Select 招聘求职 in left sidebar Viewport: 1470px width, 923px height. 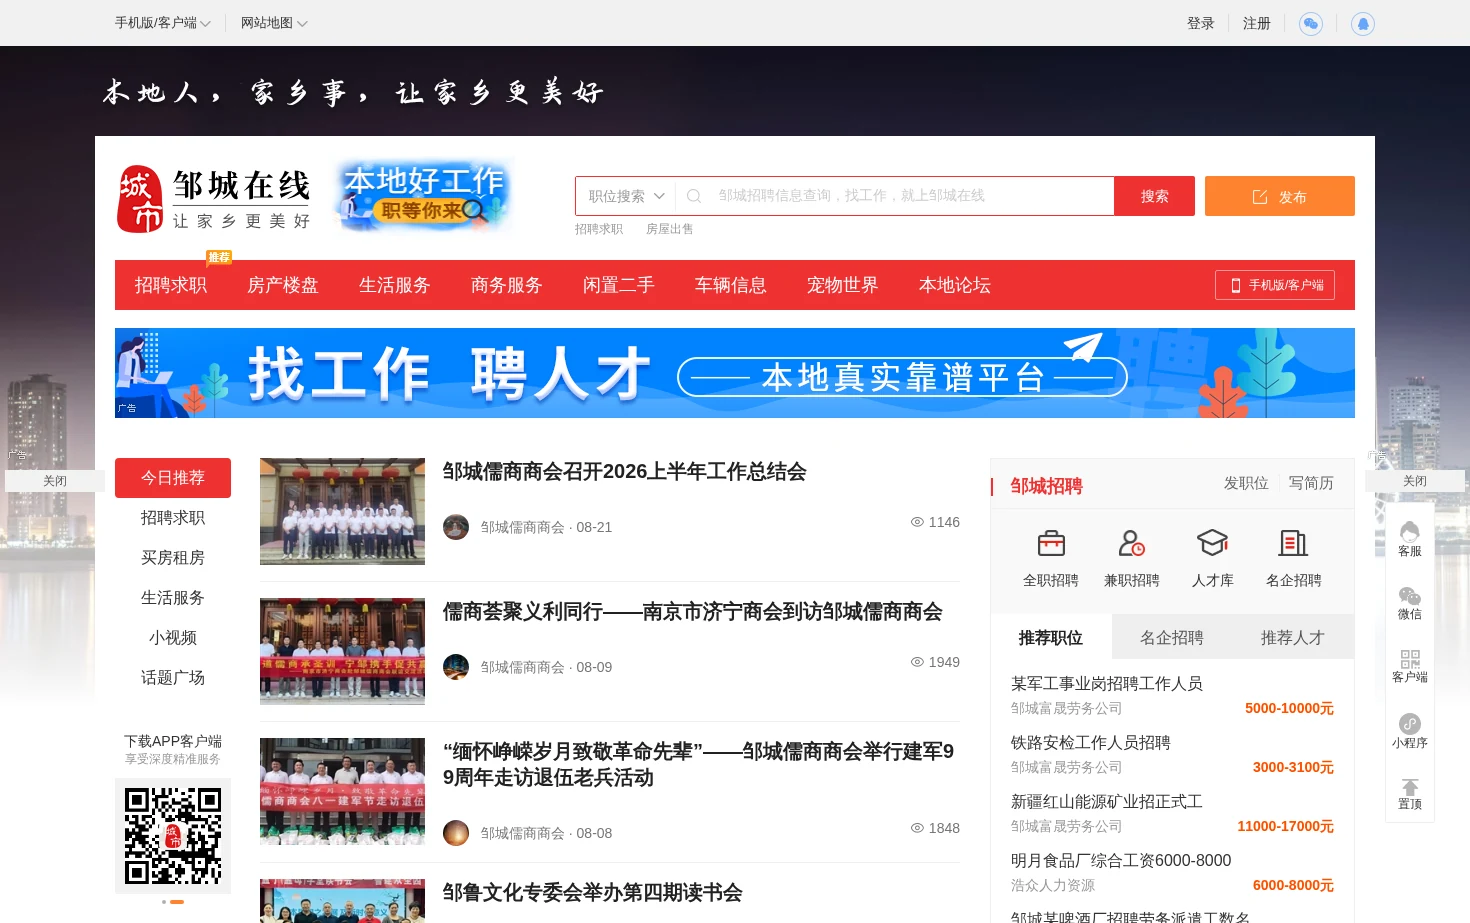pyautogui.click(x=173, y=518)
